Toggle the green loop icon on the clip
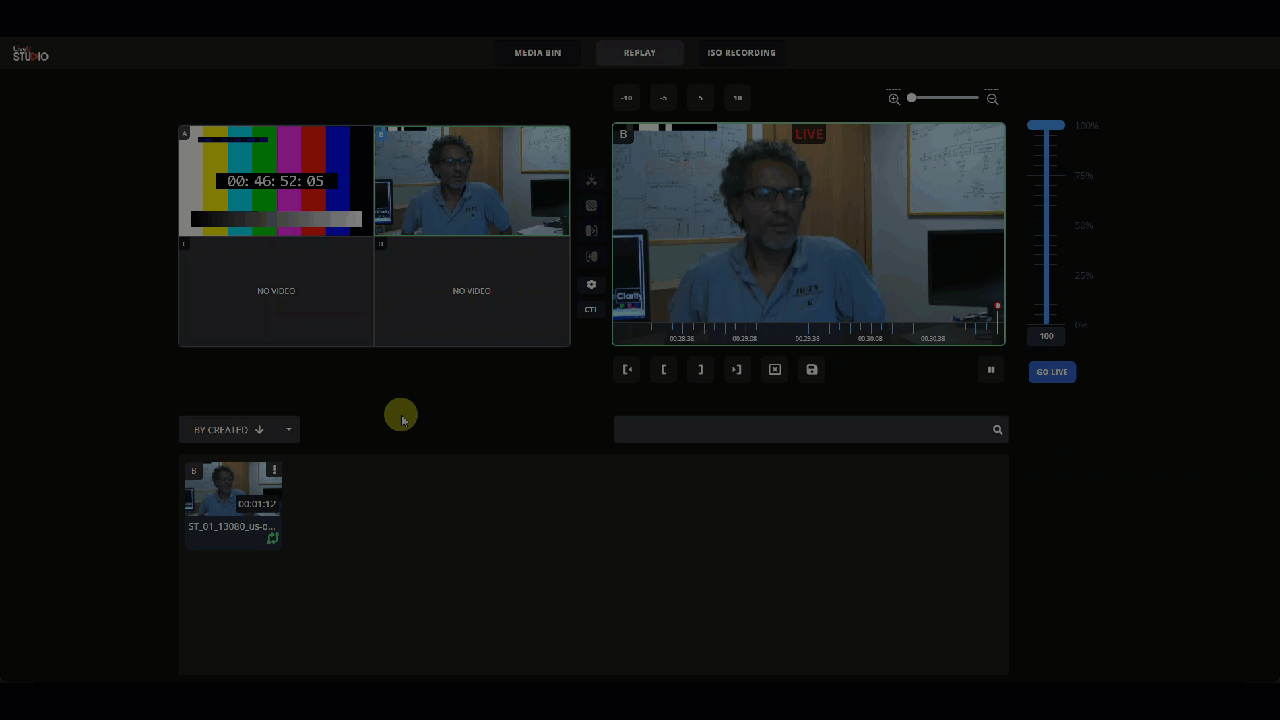This screenshot has width=1280, height=720. pyautogui.click(x=272, y=538)
